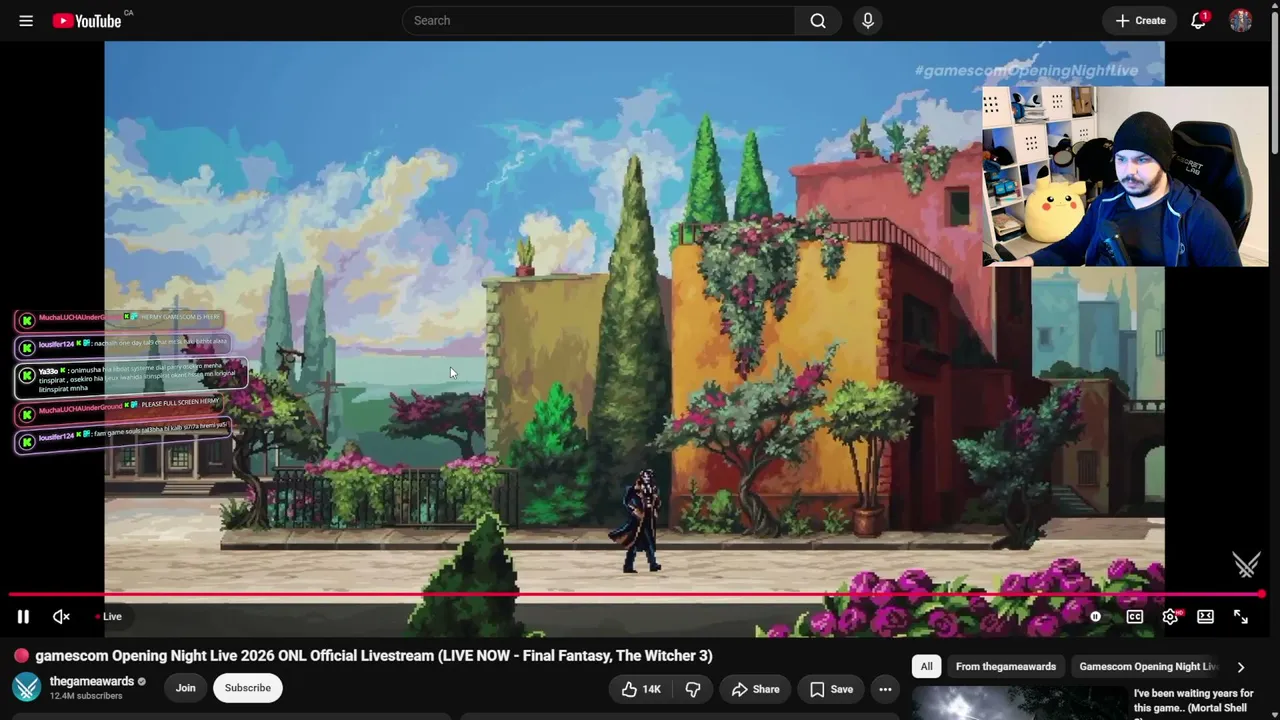Open the player settings gear

tap(1170, 617)
